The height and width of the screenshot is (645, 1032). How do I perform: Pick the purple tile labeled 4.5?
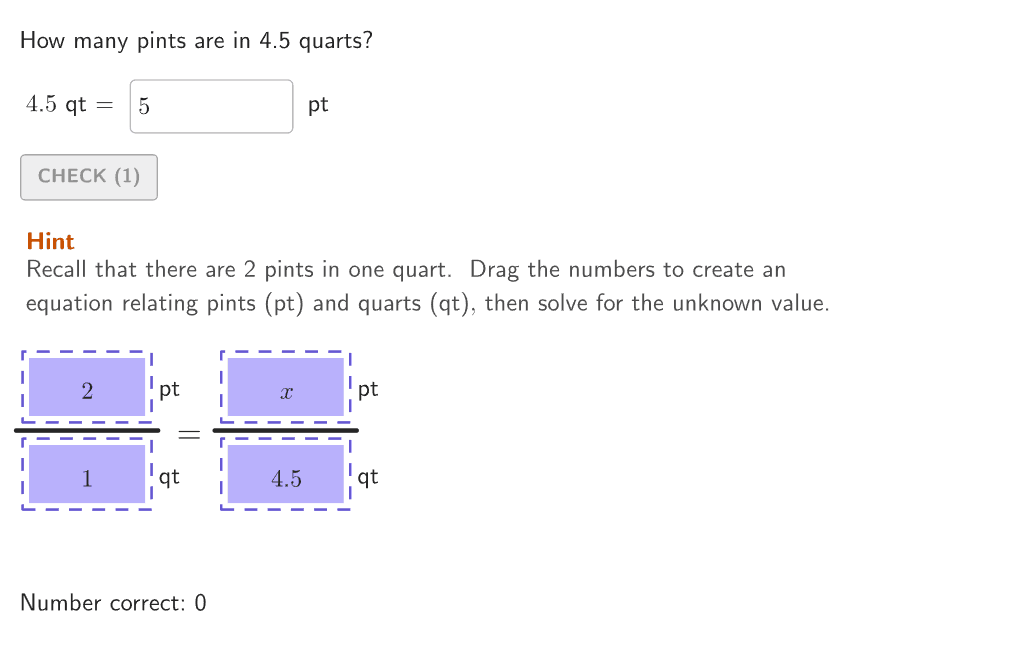(286, 475)
